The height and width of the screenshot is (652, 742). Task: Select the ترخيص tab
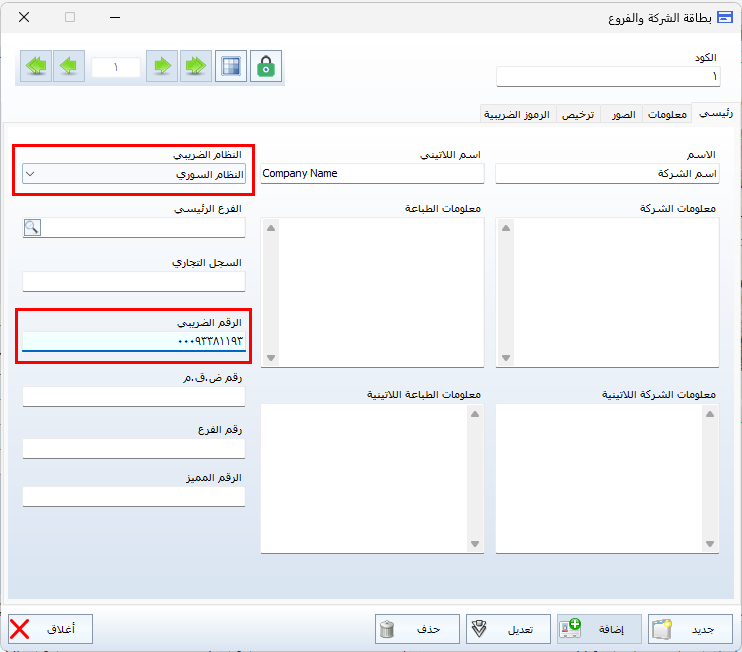click(578, 115)
